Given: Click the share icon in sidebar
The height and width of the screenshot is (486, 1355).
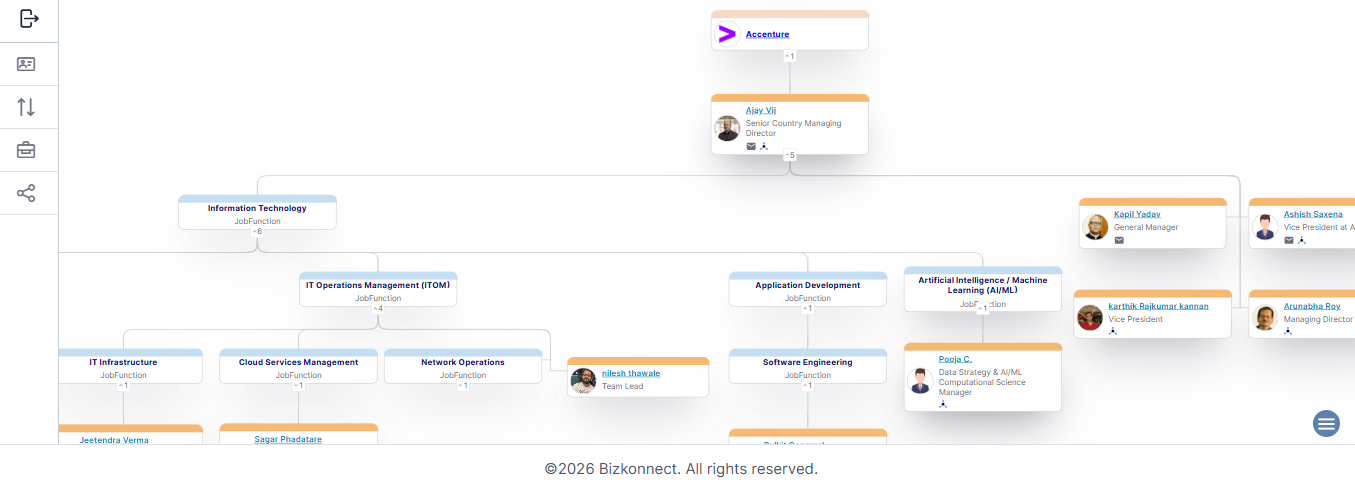Looking at the screenshot, I should point(26,193).
